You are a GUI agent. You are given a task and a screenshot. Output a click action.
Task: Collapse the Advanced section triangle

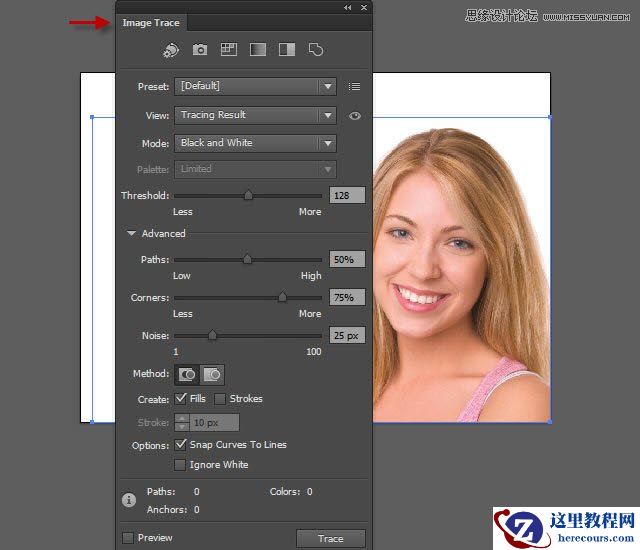(x=131, y=234)
